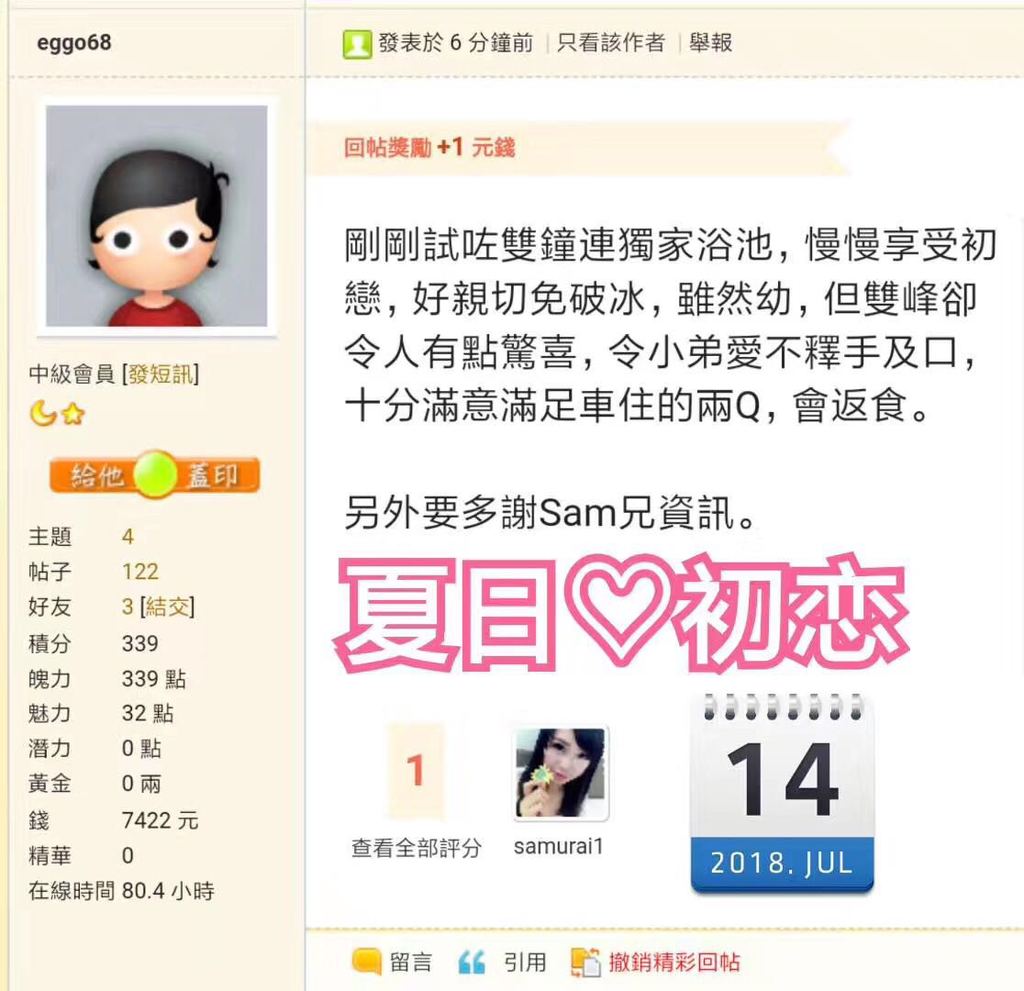Open samurai1's avatar thumbnail
This screenshot has width=1024, height=991.
pyautogui.click(x=560, y=772)
